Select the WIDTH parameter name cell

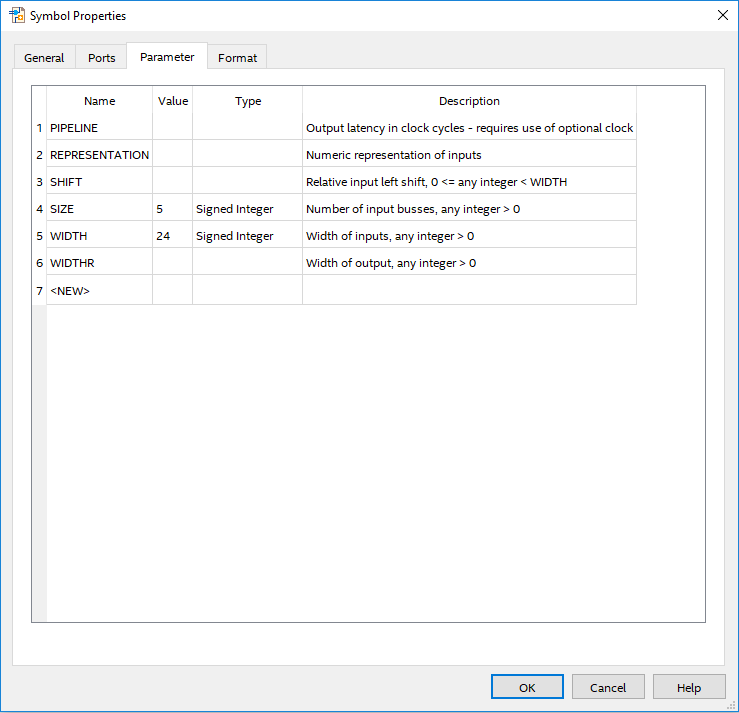99,236
